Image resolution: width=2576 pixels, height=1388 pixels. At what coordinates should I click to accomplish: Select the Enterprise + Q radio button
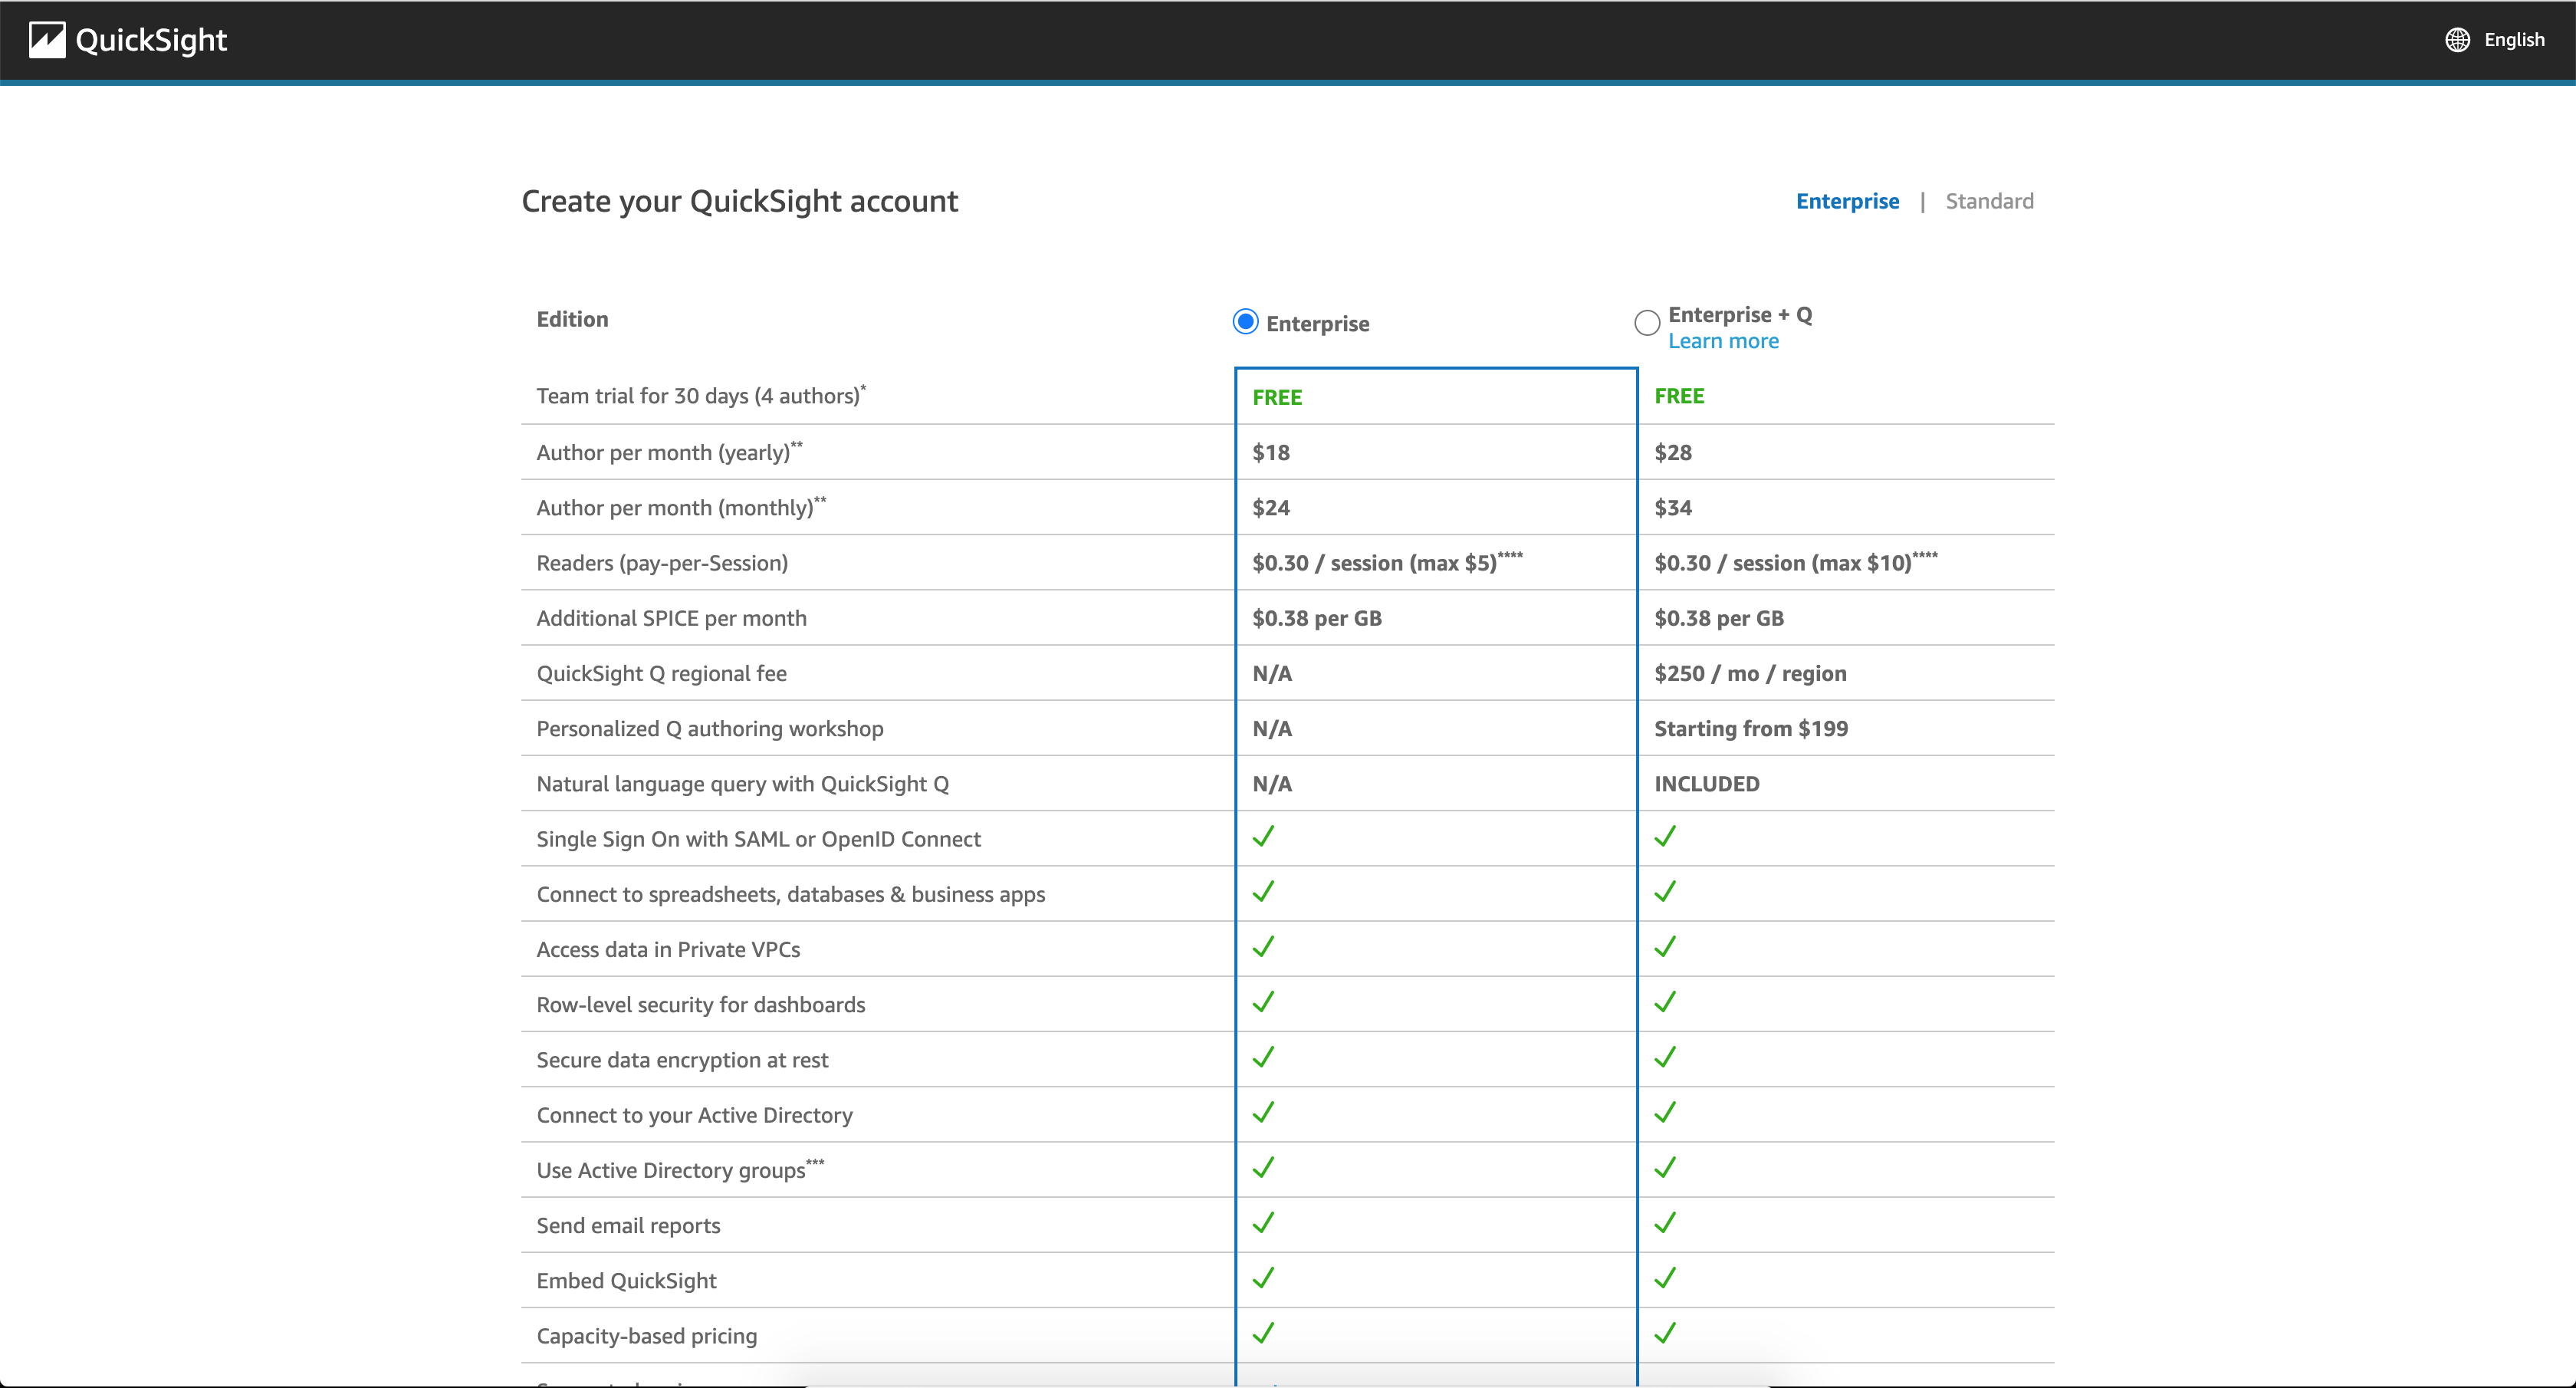tap(1647, 323)
